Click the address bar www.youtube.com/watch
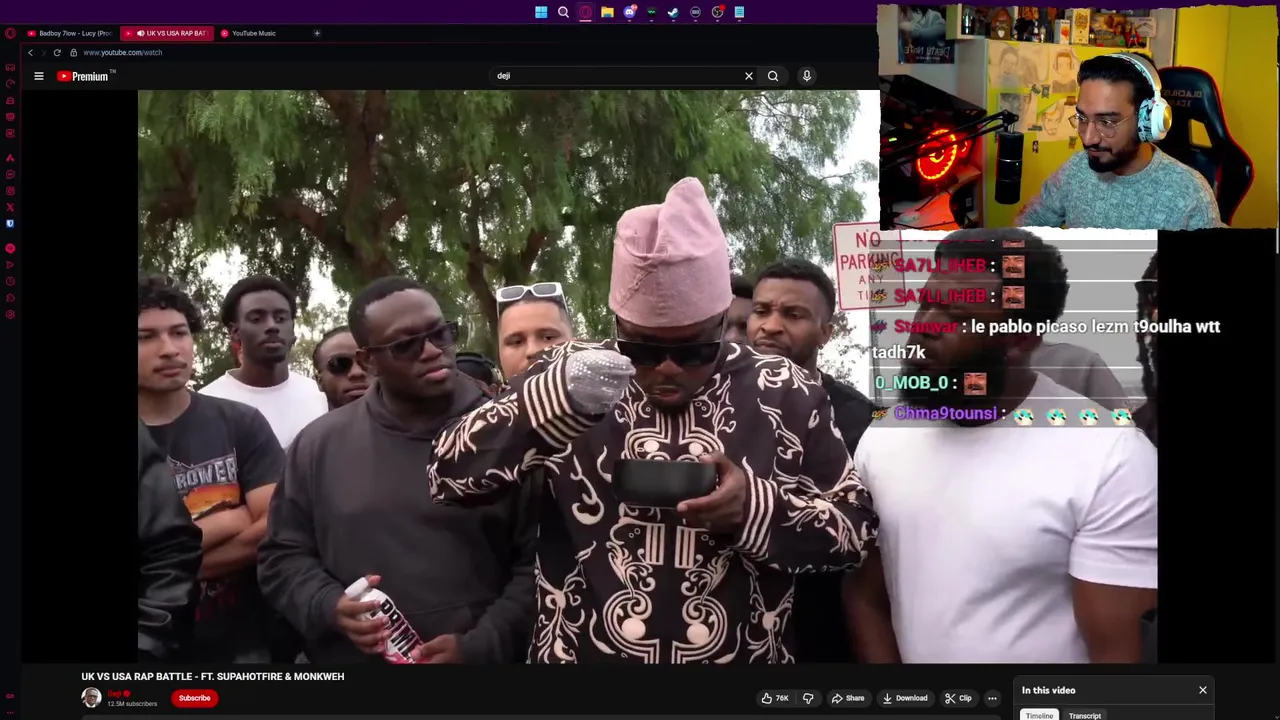The height and width of the screenshot is (720, 1280). tap(122, 52)
